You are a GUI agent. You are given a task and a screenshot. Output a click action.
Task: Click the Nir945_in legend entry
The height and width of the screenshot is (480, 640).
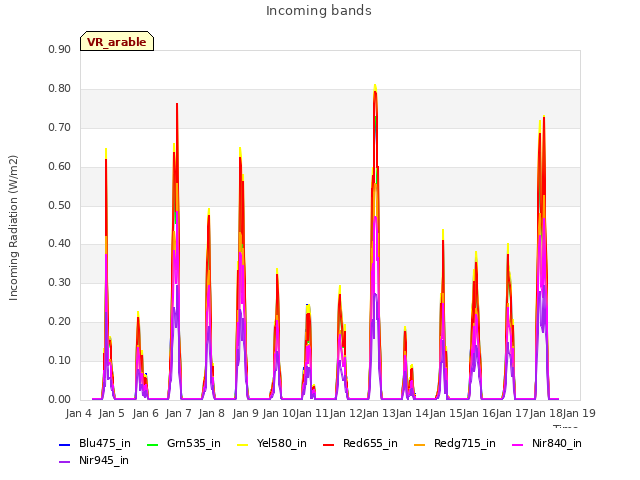(x=93, y=461)
